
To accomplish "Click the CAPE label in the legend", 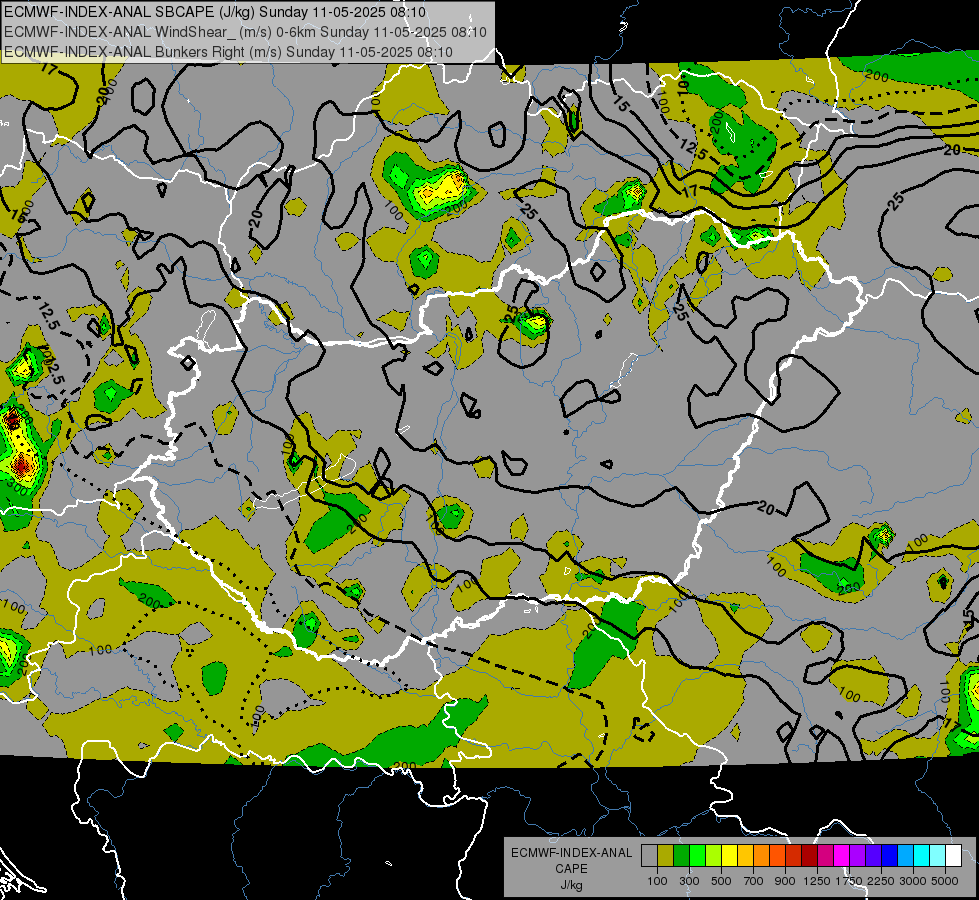I will click(x=571, y=869).
